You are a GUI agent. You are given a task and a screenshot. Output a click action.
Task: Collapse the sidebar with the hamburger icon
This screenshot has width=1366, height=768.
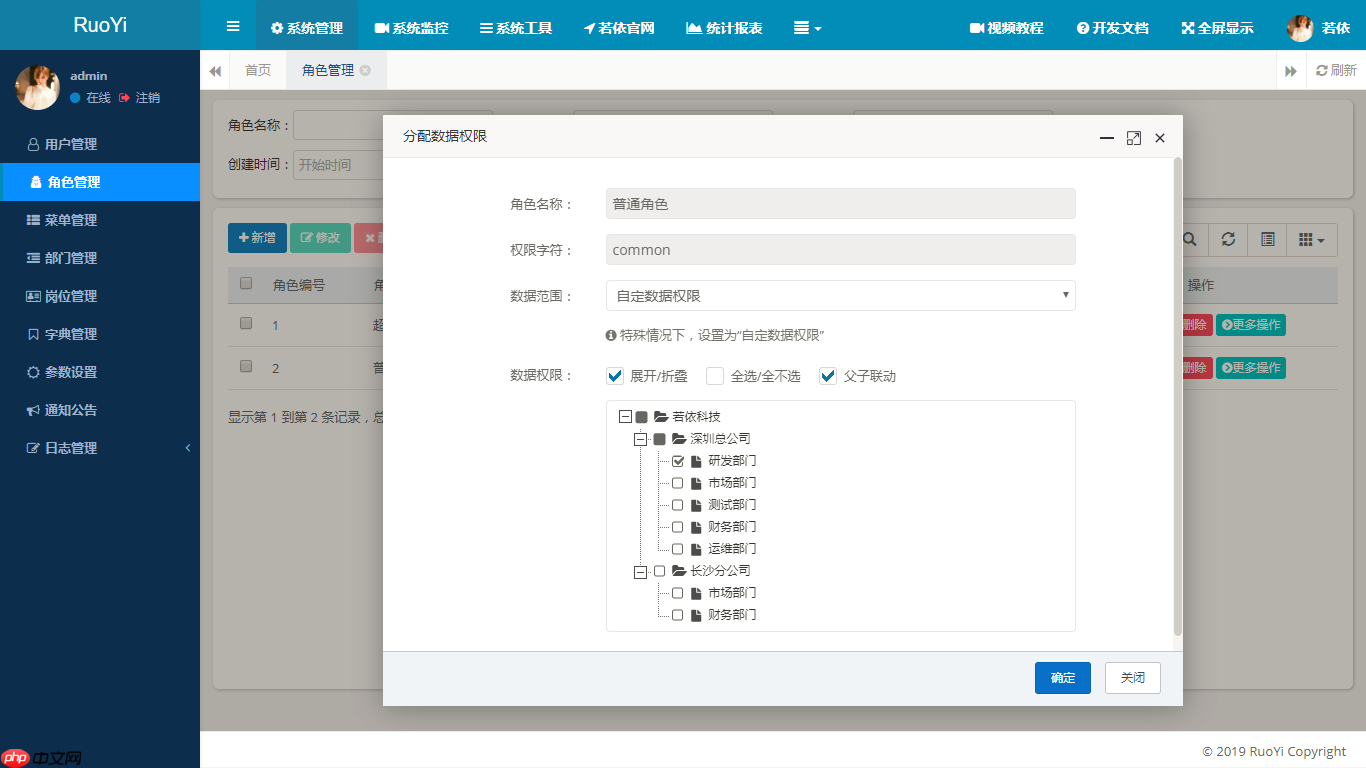pos(232,25)
